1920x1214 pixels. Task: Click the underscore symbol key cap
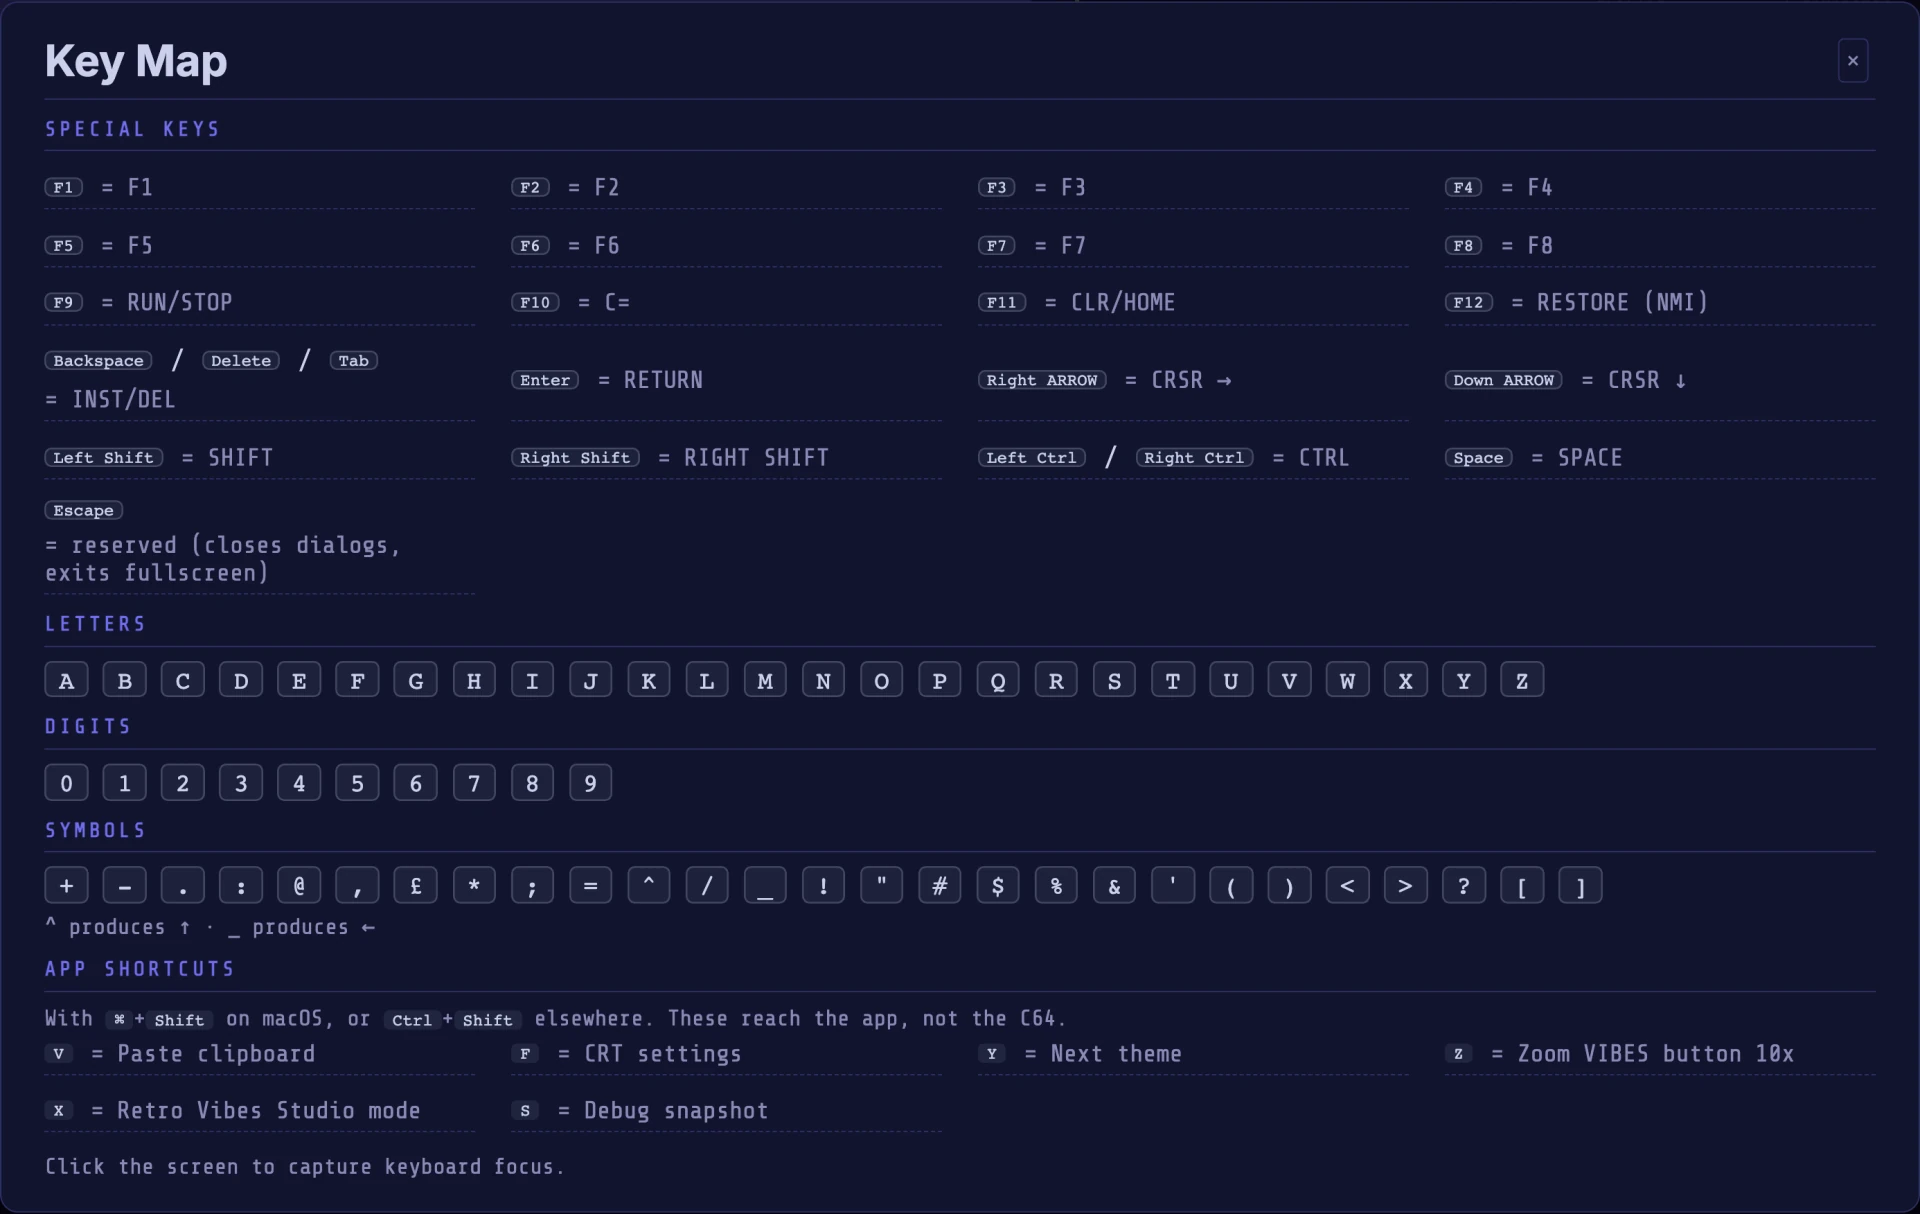pos(765,885)
